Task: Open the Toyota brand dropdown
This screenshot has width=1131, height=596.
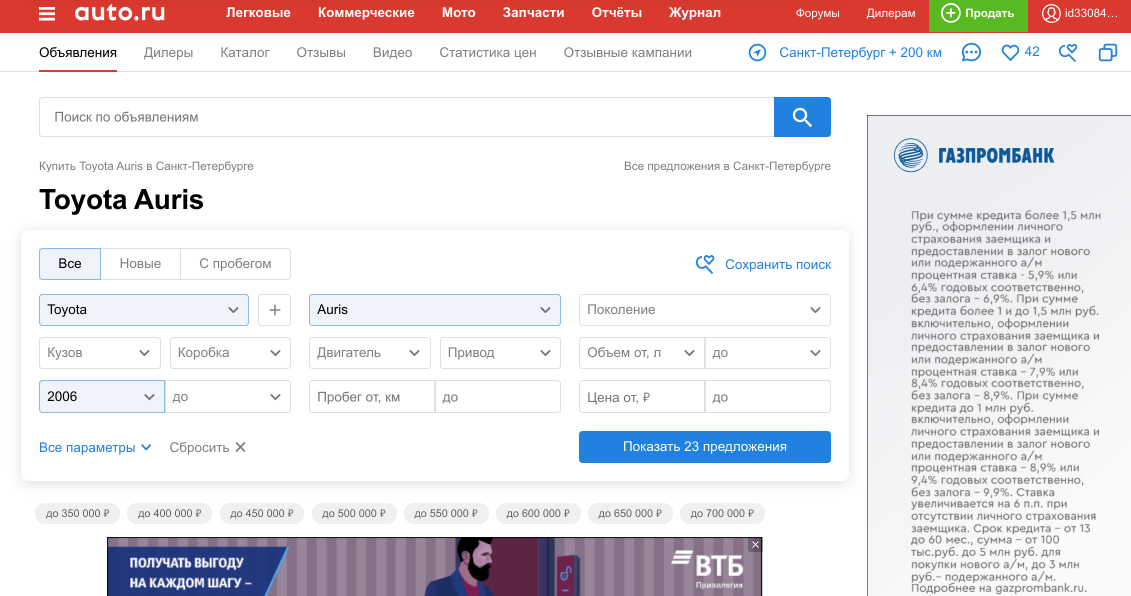Action: (144, 310)
